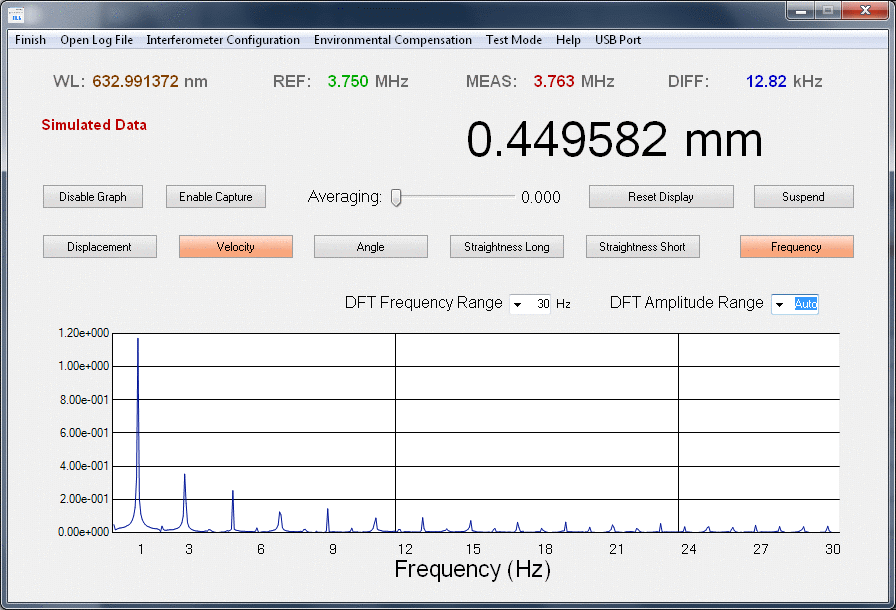Screen dimensions: 896x610
Task: Click the Disable Graph button
Action: pyautogui.click(x=92, y=196)
